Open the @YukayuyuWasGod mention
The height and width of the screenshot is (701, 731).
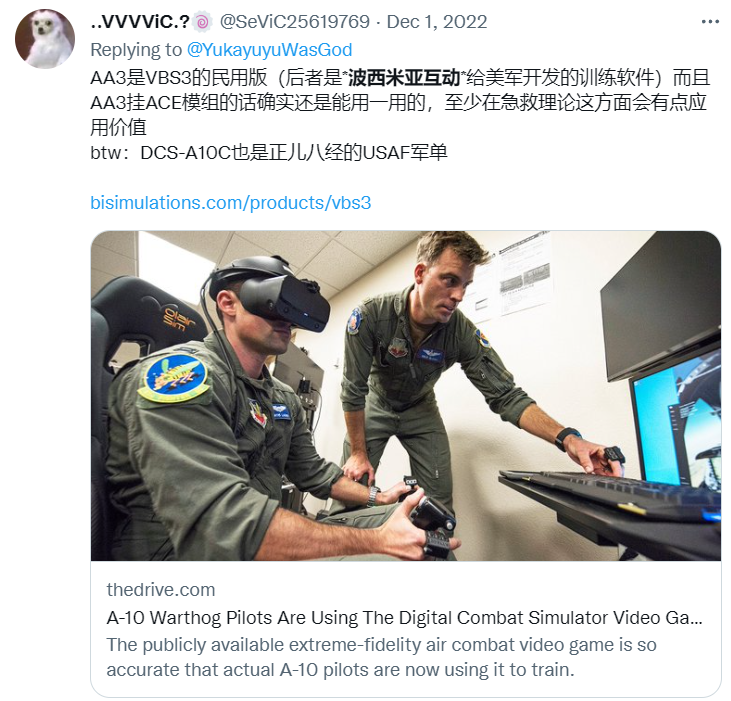click(269, 50)
